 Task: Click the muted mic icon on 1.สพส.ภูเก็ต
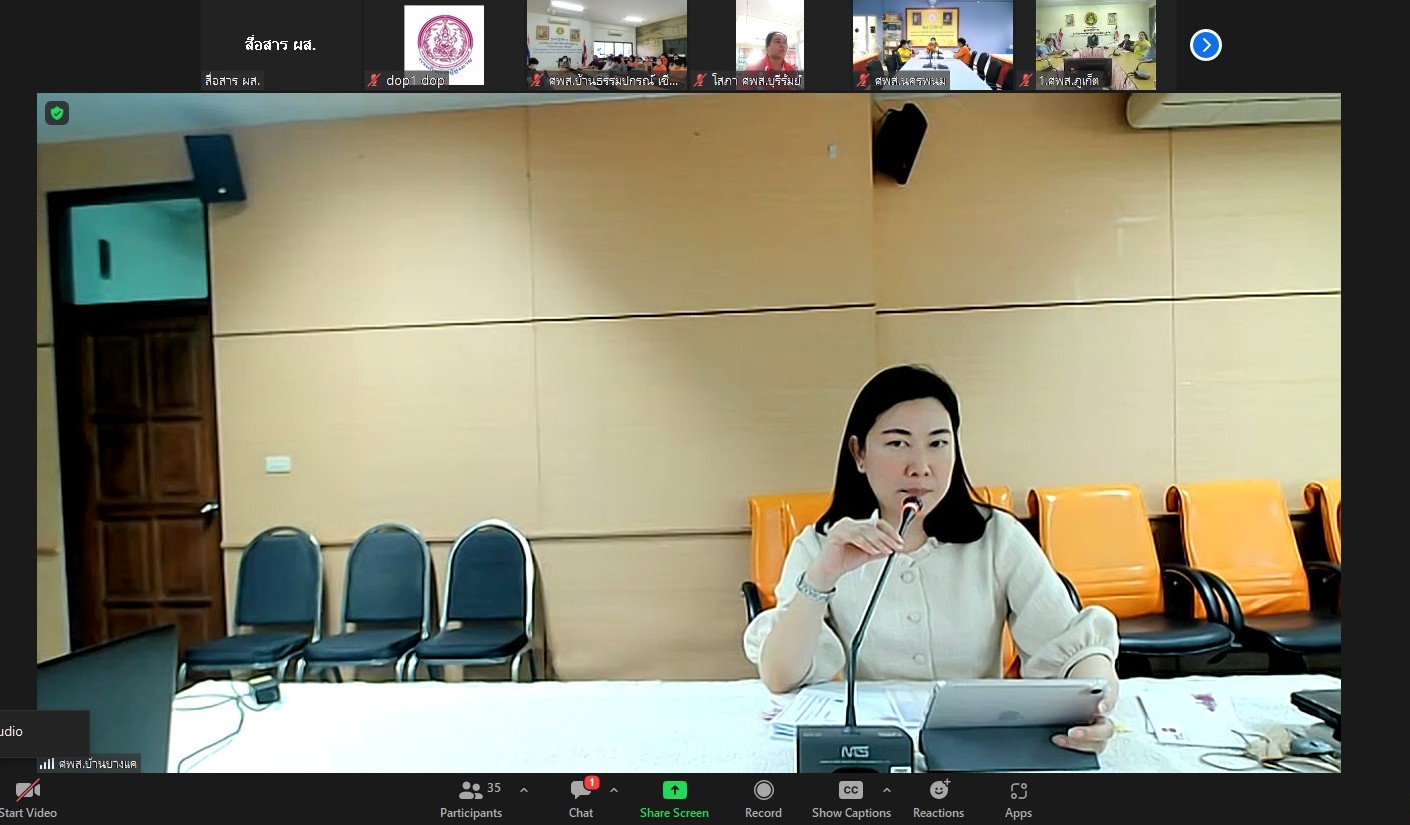pos(1025,81)
